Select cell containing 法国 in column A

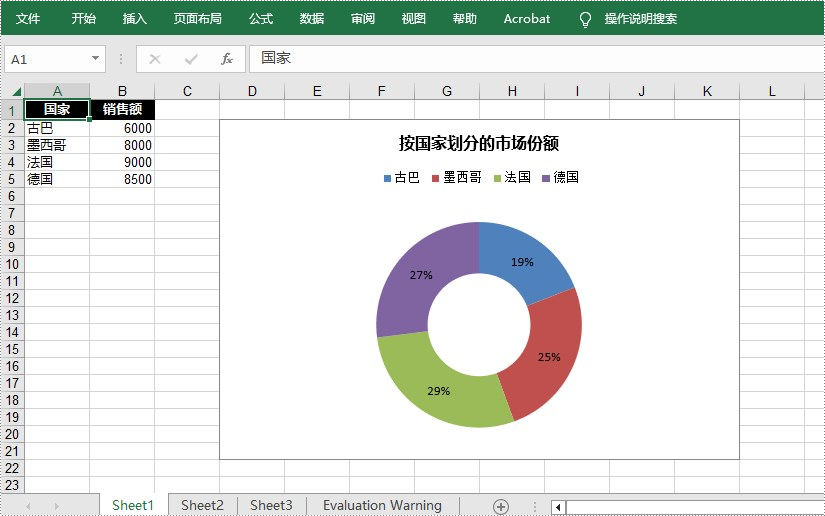point(57,162)
